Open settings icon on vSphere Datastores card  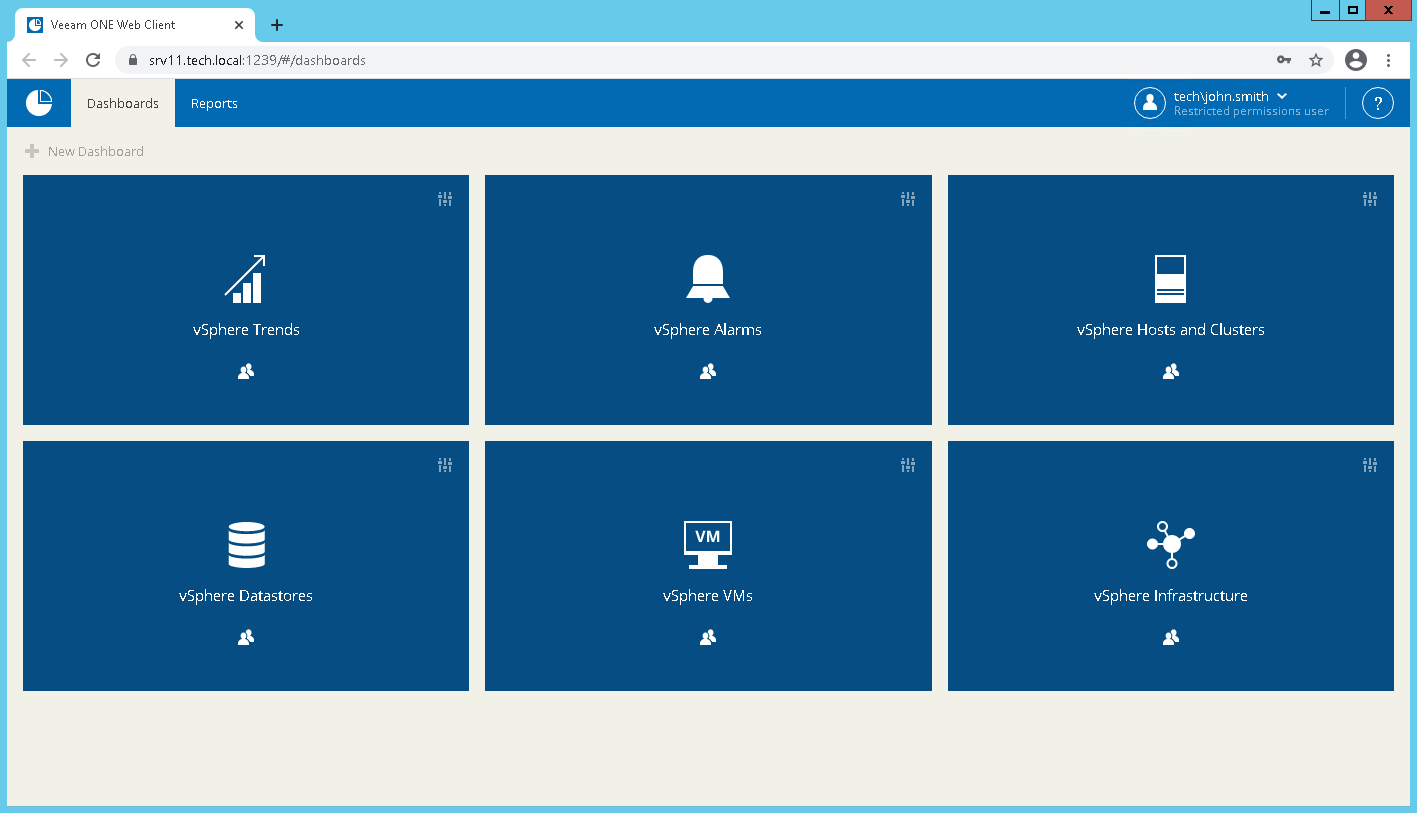tap(445, 465)
